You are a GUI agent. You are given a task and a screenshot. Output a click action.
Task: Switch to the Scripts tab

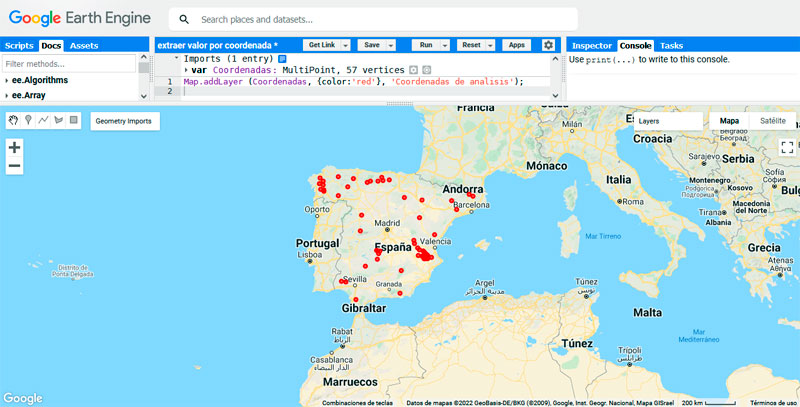point(19,45)
